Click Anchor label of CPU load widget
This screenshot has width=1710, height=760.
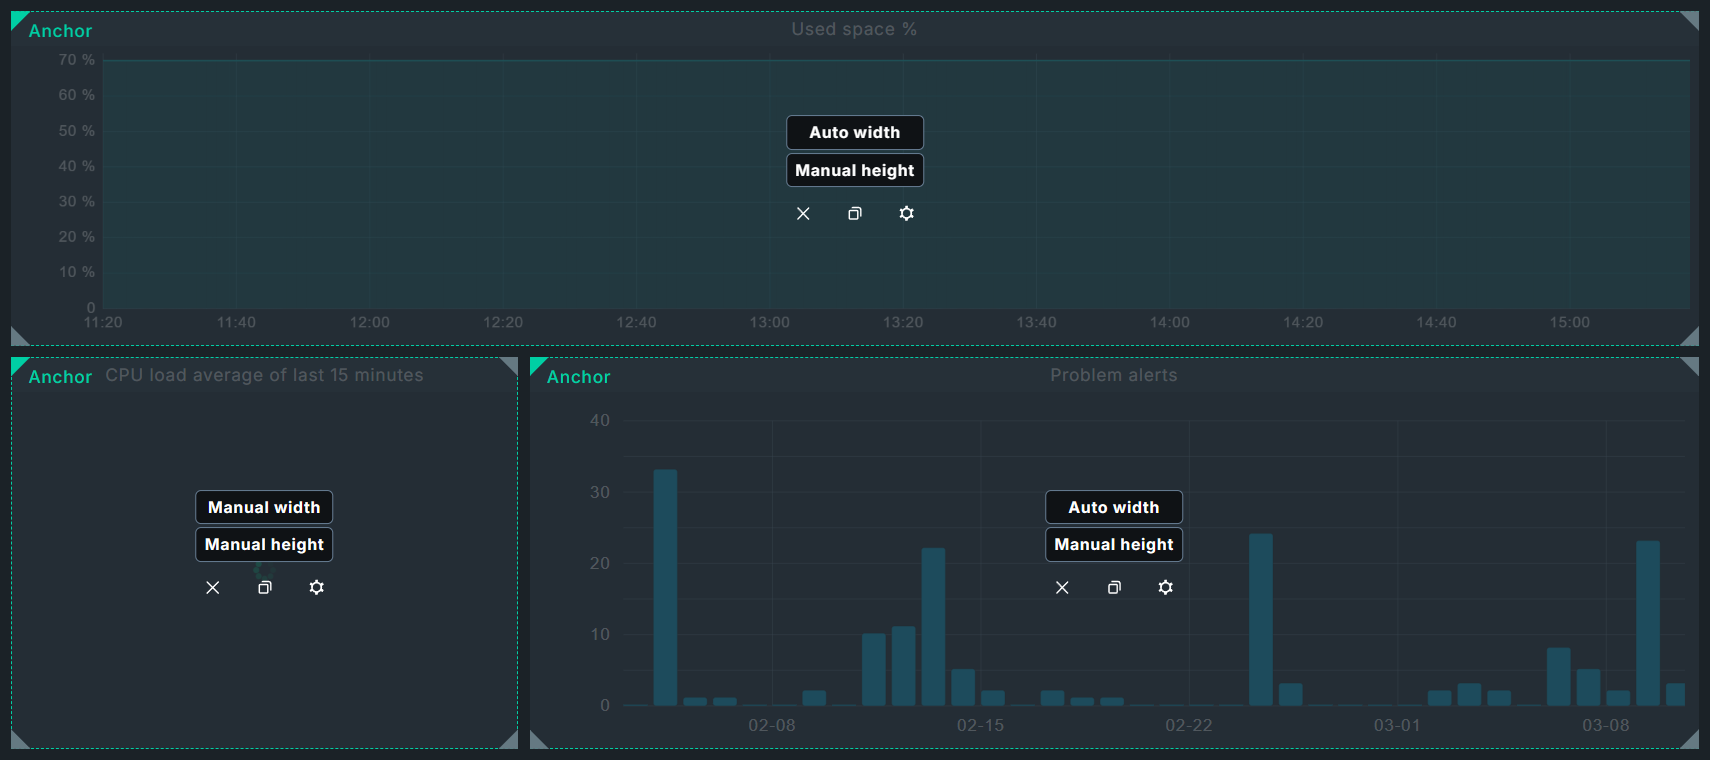pyautogui.click(x=60, y=377)
